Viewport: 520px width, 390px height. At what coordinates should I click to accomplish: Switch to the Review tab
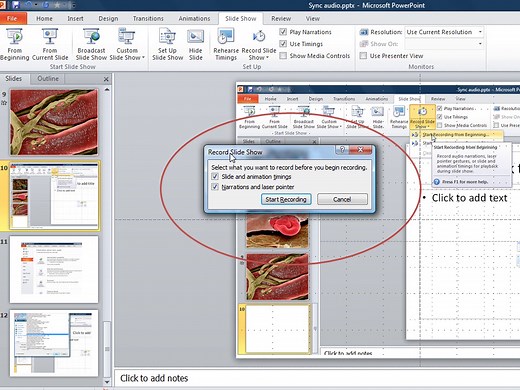[x=281, y=19]
